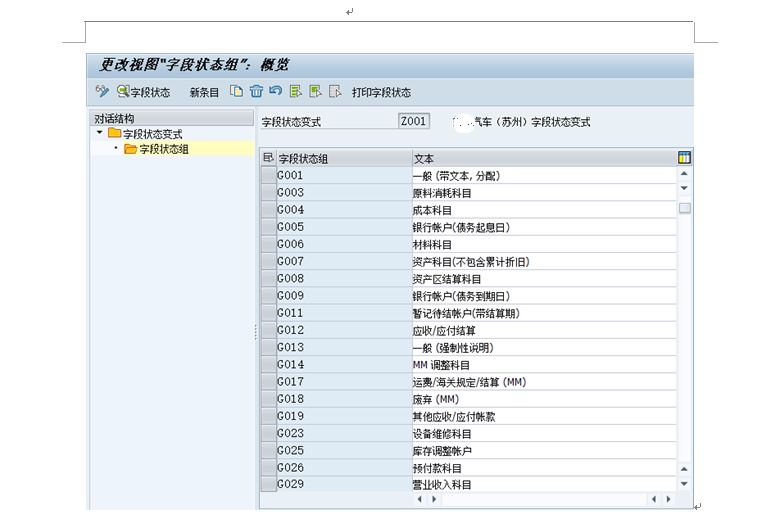The image size is (783, 516).
Task: Select row G005 with its row selector
Action: pos(269,227)
